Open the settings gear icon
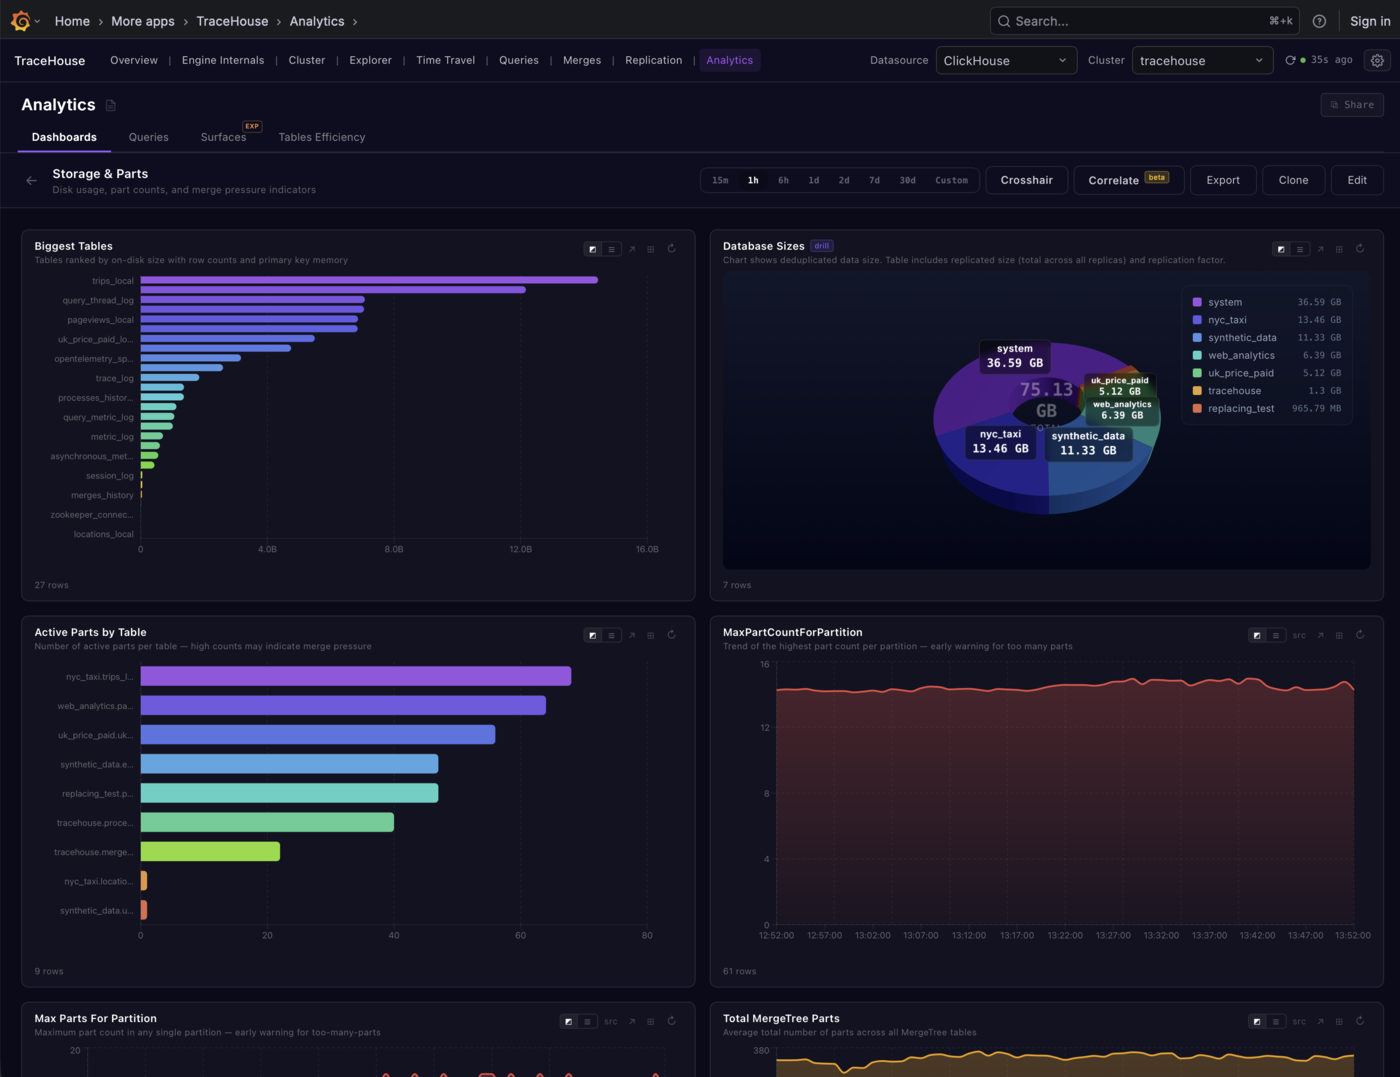1400x1077 pixels. click(1377, 60)
